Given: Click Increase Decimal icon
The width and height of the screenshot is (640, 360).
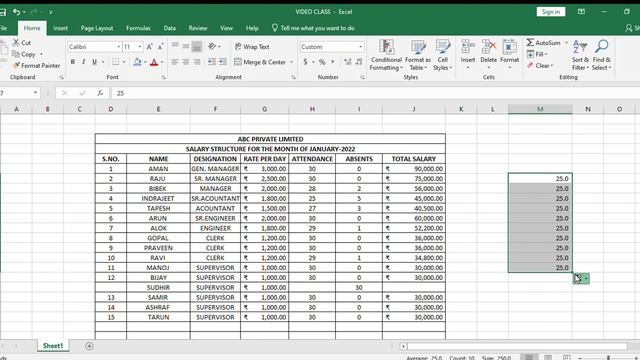Looking at the screenshot, I should click(348, 62).
